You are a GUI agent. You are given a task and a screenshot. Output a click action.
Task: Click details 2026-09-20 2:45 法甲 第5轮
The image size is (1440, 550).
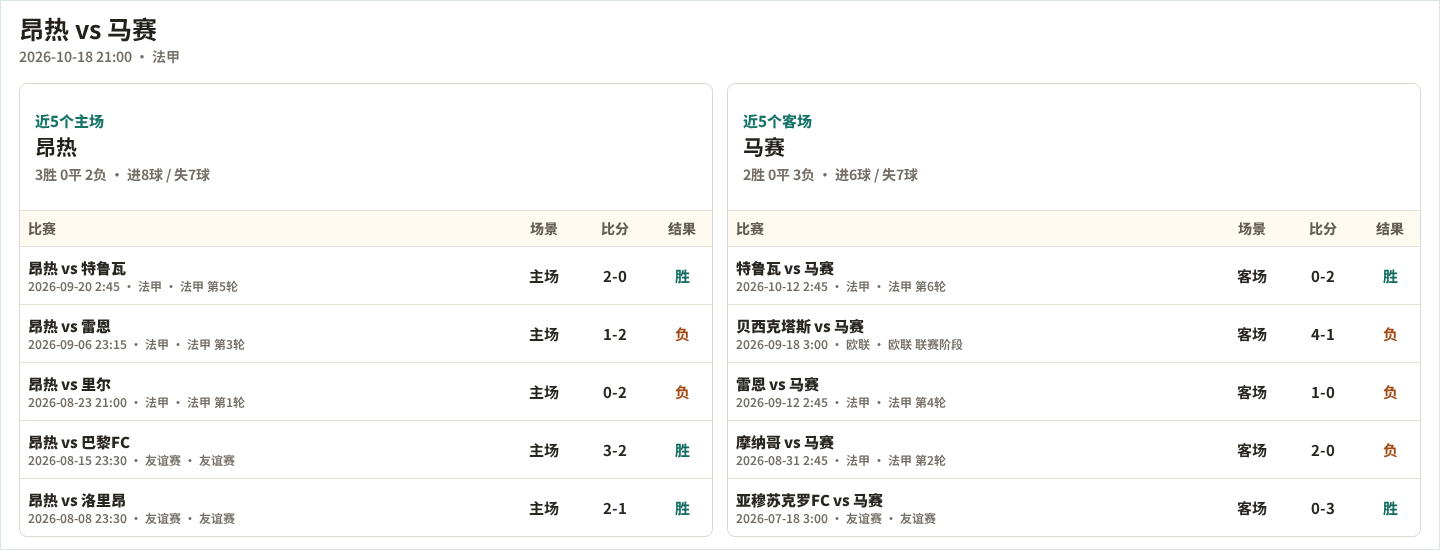(x=133, y=287)
